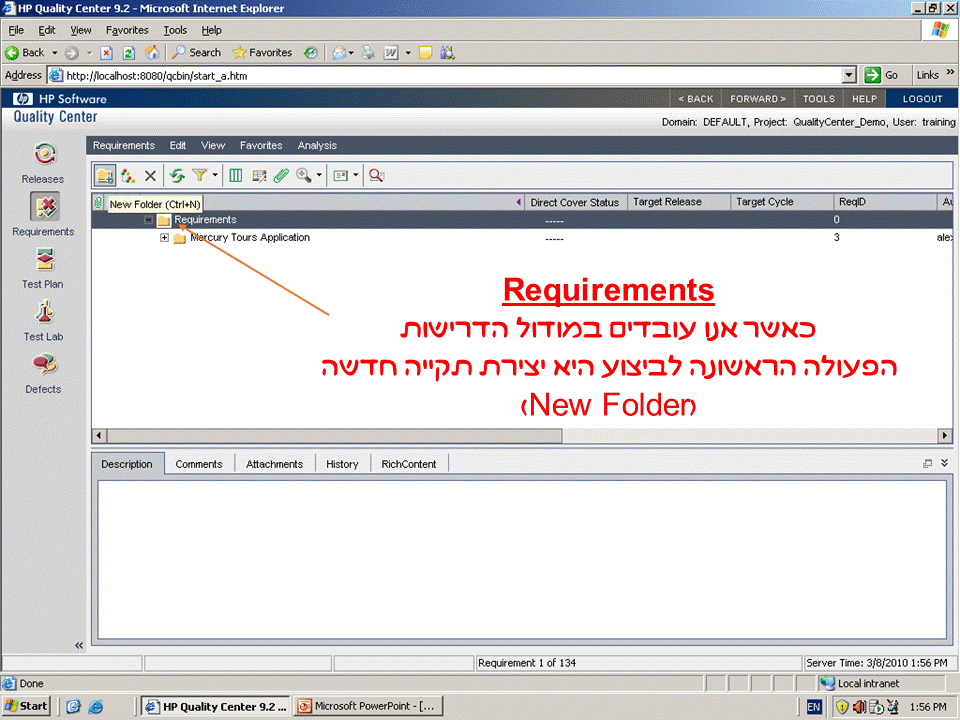The height and width of the screenshot is (720, 960).
Task: Click the Go button
Action: pos(881,75)
